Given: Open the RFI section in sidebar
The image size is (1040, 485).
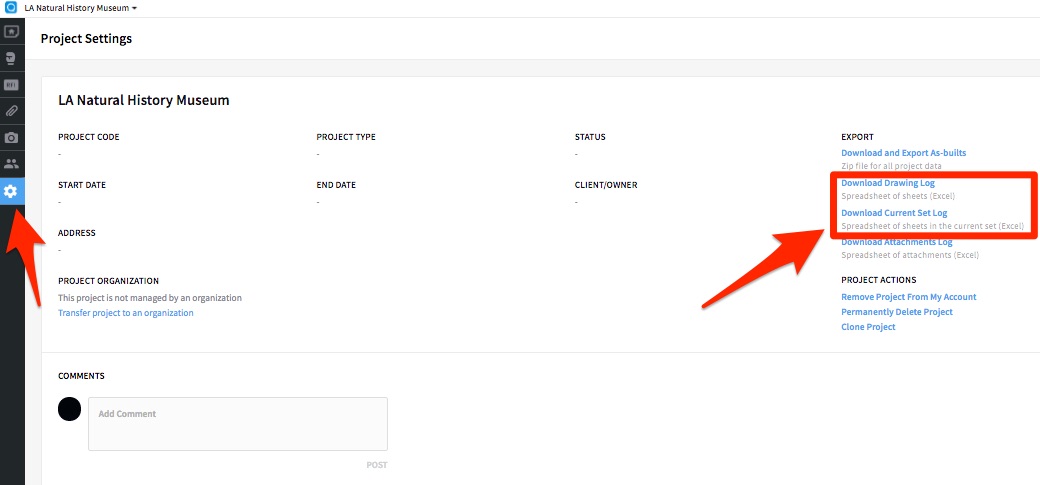Looking at the screenshot, I should tap(11, 85).
